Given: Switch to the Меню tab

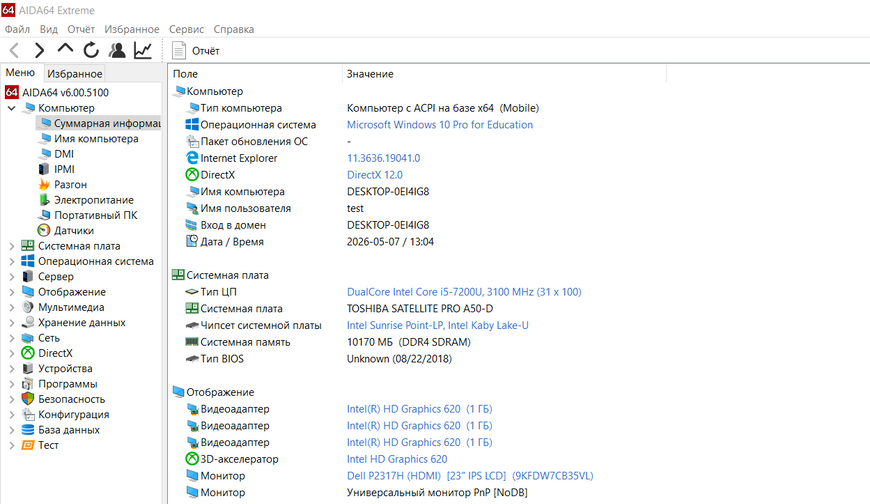Looking at the screenshot, I should pos(21,73).
